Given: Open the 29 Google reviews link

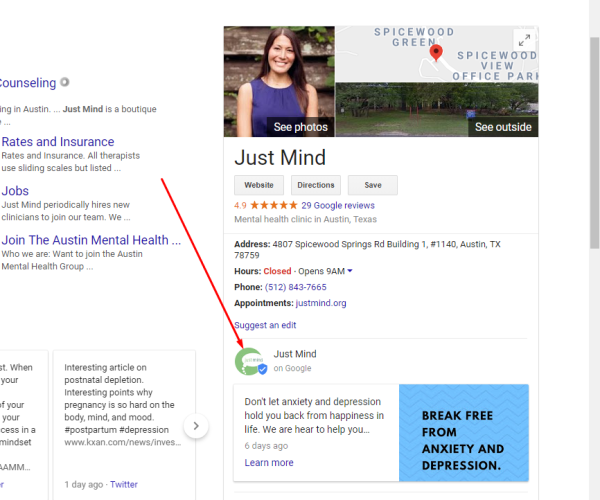Looking at the screenshot, I should pos(338,205).
